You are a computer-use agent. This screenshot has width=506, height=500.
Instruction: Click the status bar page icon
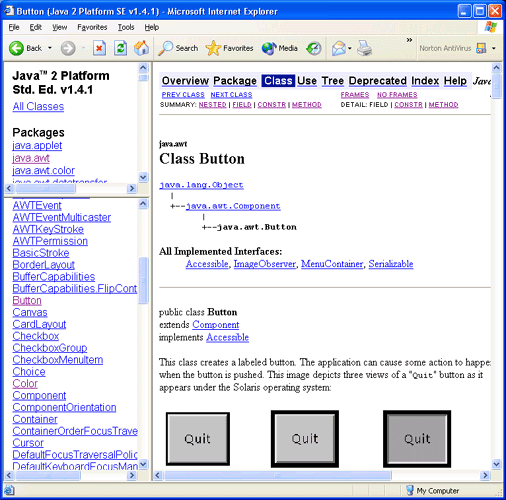(9, 490)
